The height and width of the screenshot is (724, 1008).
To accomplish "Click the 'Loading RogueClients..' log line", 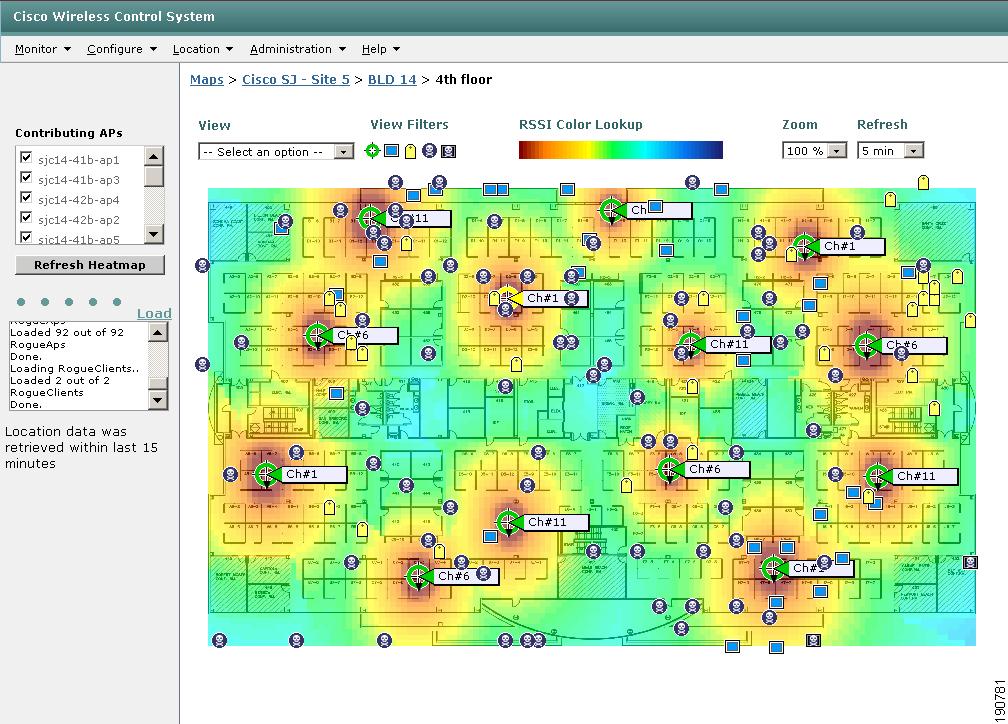I will pos(75,368).
